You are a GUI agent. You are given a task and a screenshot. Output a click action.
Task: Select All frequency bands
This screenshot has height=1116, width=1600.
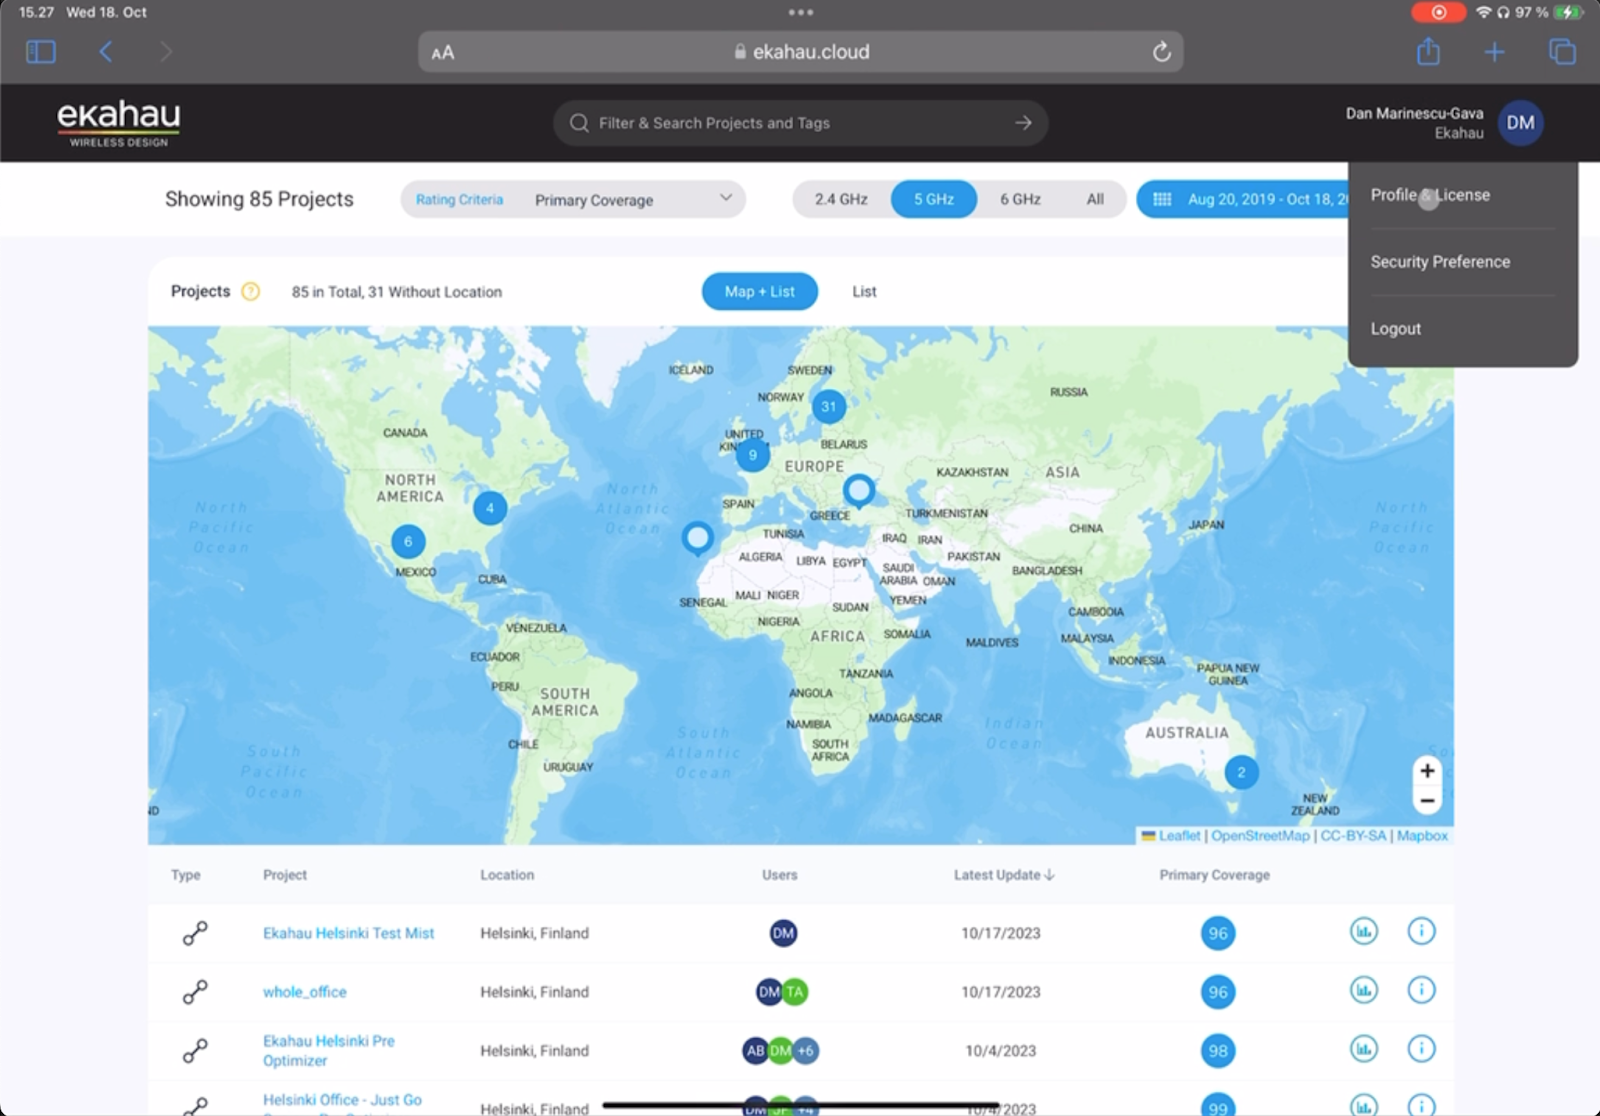(1095, 200)
